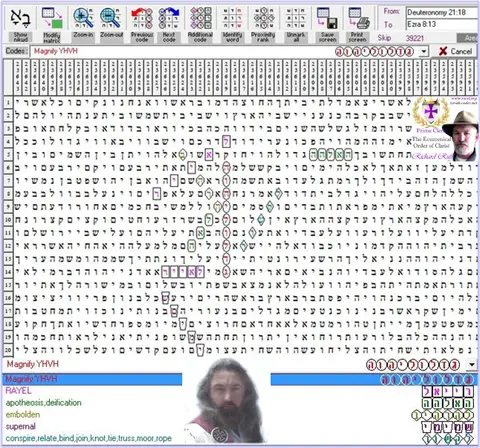The width and height of the screenshot is (480, 448).
Task: Go to Next code icon
Action: pyautogui.click(x=169, y=18)
